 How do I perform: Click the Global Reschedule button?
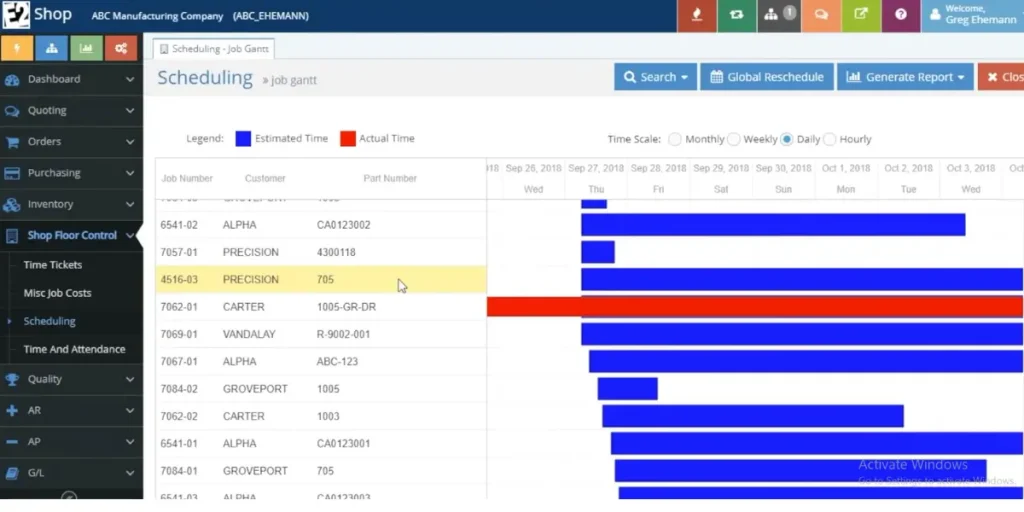tap(767, 77)
